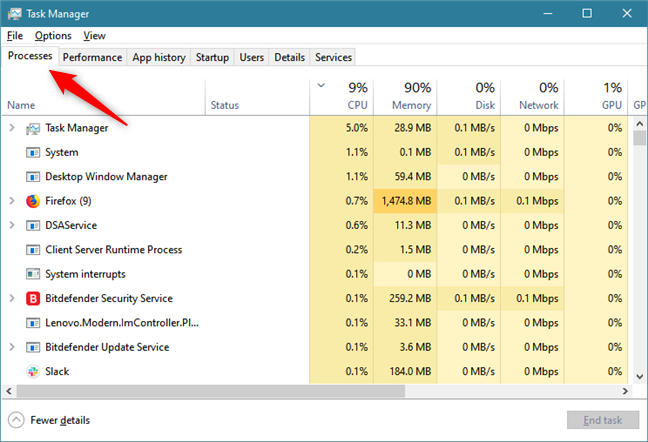The image size is (648, 442).
Task: Click the Task Manager process row icon
Action: coord(33,128)
